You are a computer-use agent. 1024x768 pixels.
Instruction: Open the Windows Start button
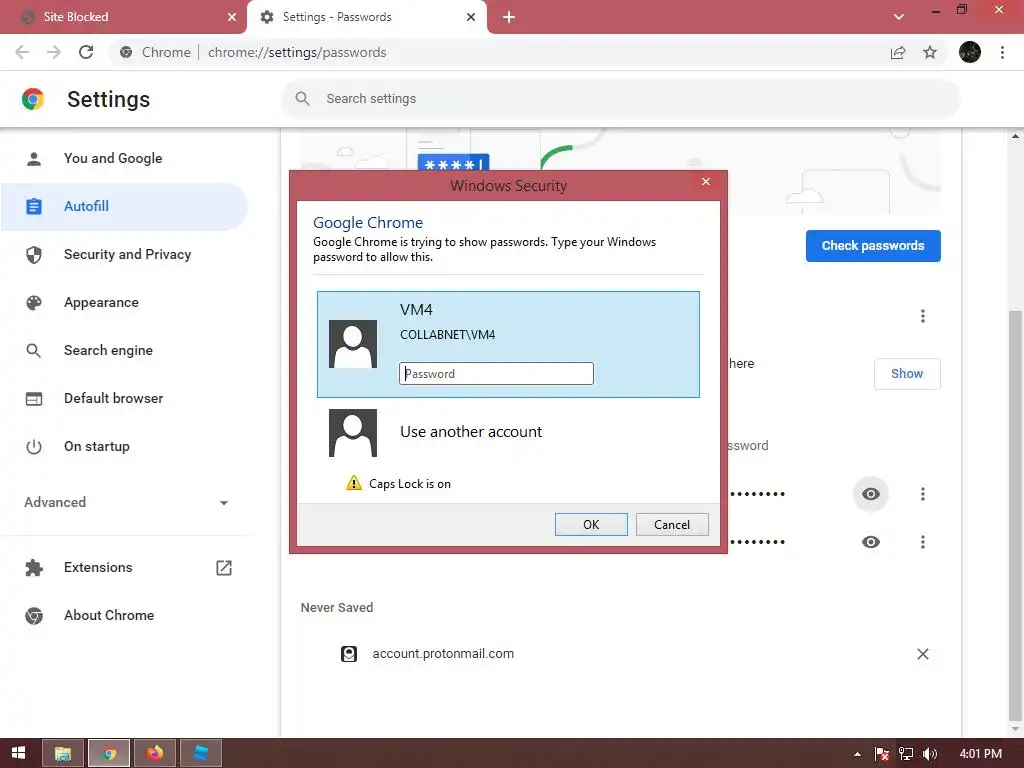click(18, 753)
